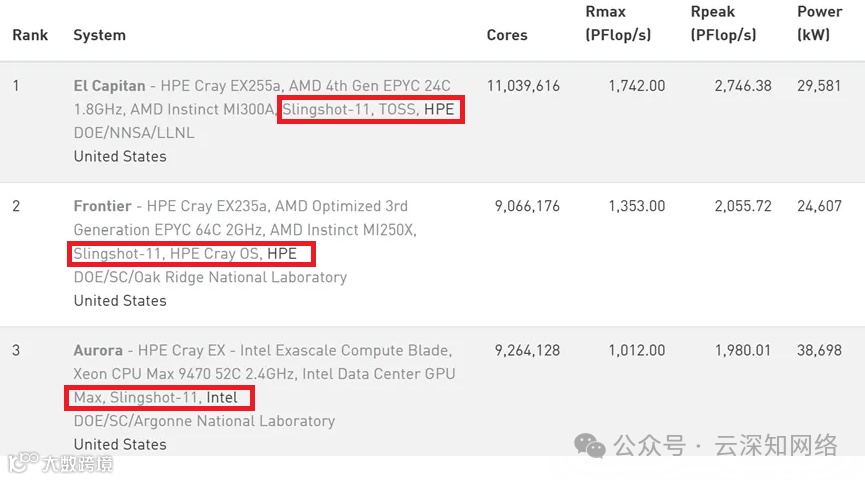Click the Rank column header
Image resolution: width=865 pixels, height=480 pixels.
click(29, 35)
